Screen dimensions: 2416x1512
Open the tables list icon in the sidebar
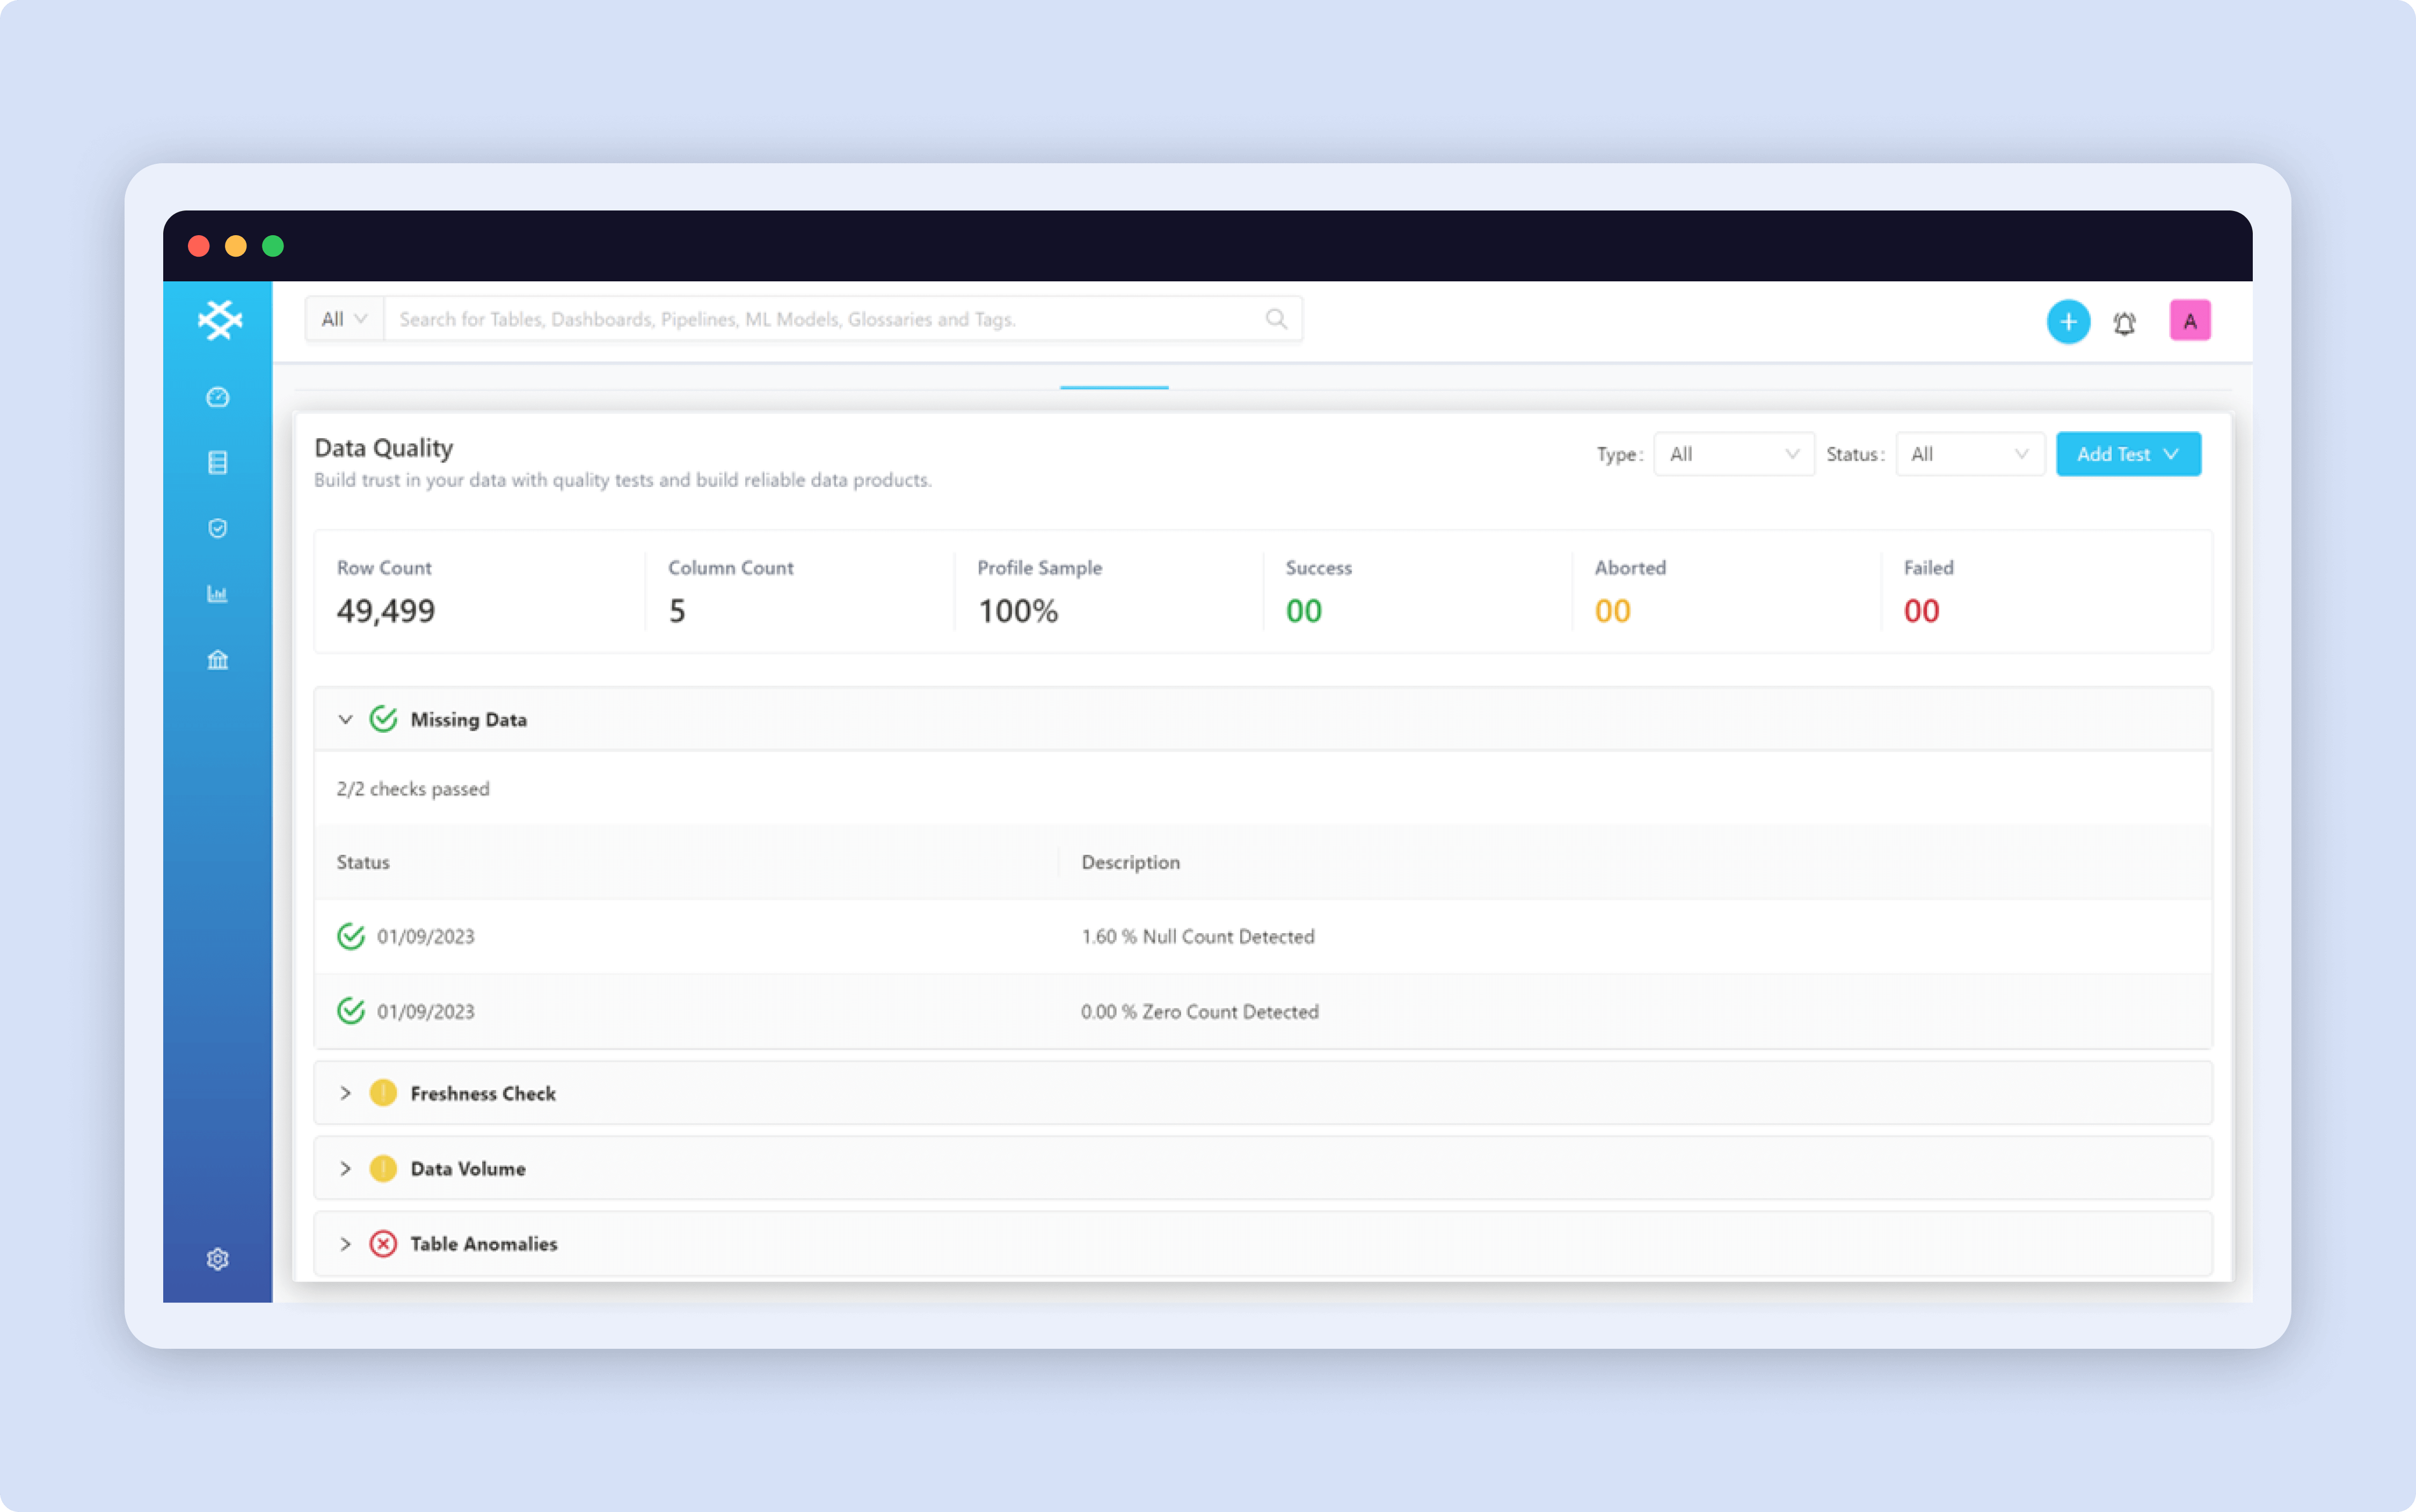(217, 462)
